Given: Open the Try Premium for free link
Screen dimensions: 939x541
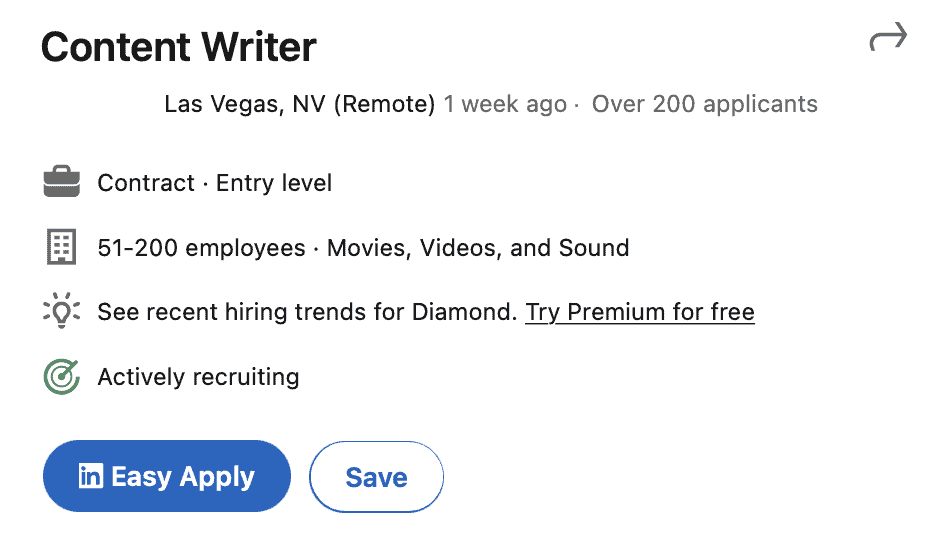Looking at the screenshot, I should coord(640,312).
